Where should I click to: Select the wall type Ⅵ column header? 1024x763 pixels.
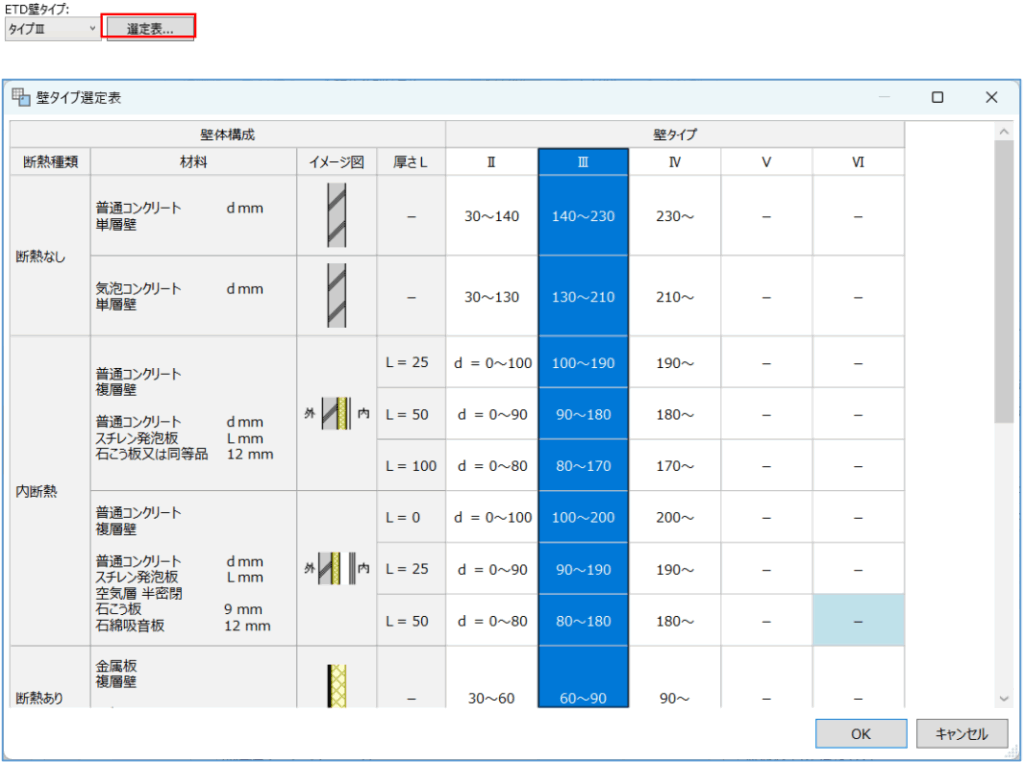click(x=858, y=162)
